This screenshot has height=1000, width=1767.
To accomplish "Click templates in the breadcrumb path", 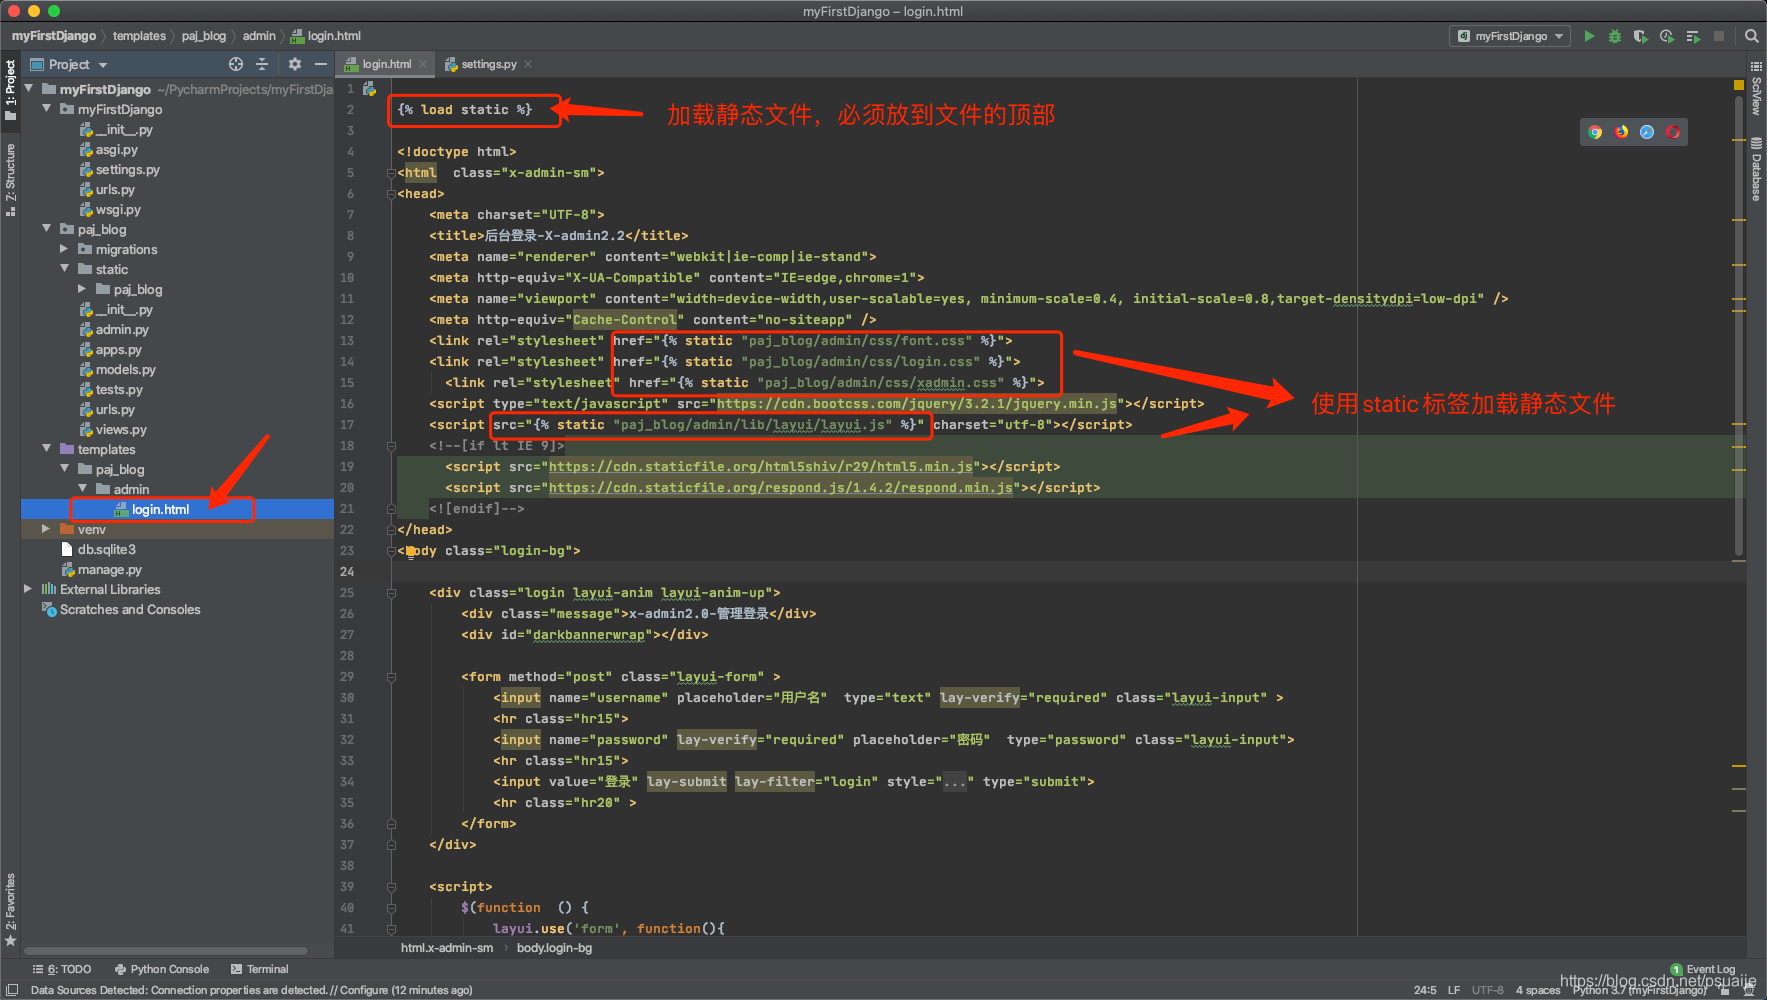I will pyautogui.click(x=139, y=36).
